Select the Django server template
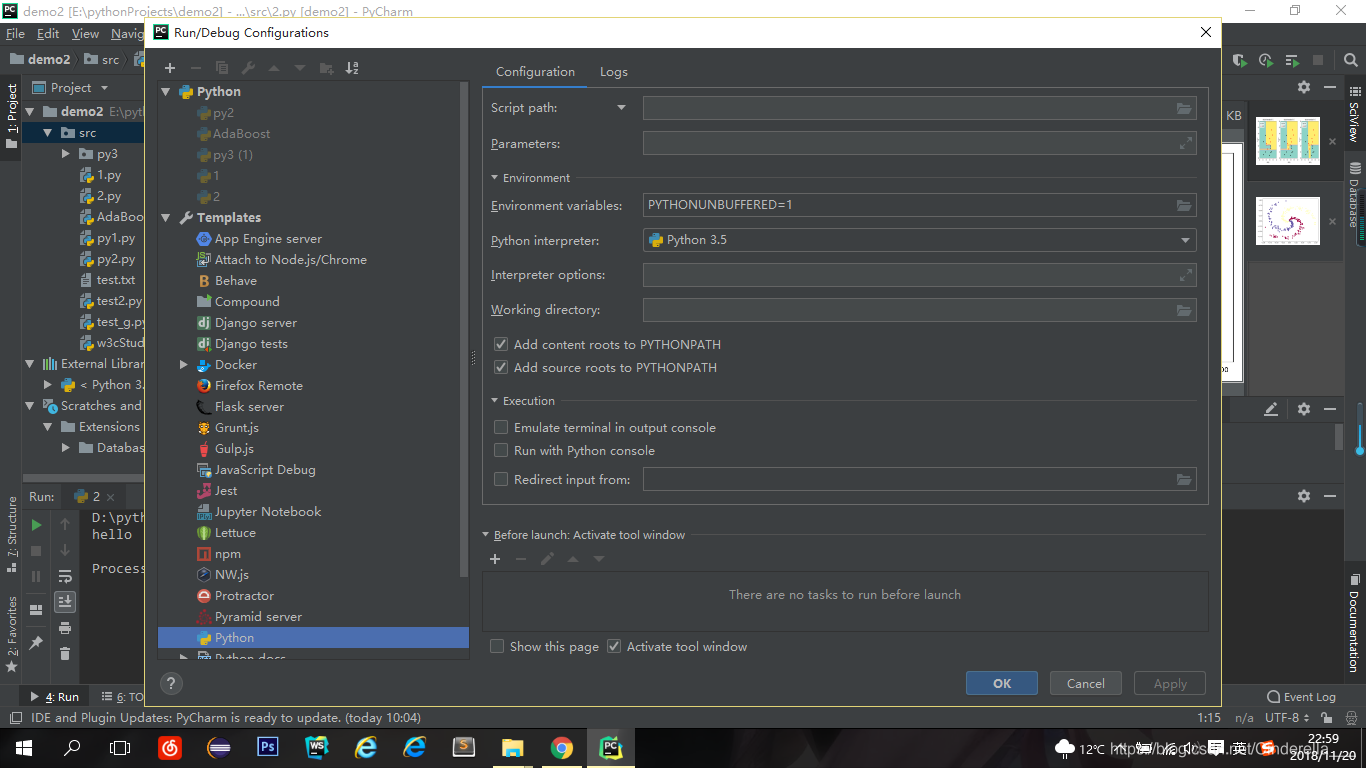The height and width of the screenshot is (768, 1366). point(256,323)
